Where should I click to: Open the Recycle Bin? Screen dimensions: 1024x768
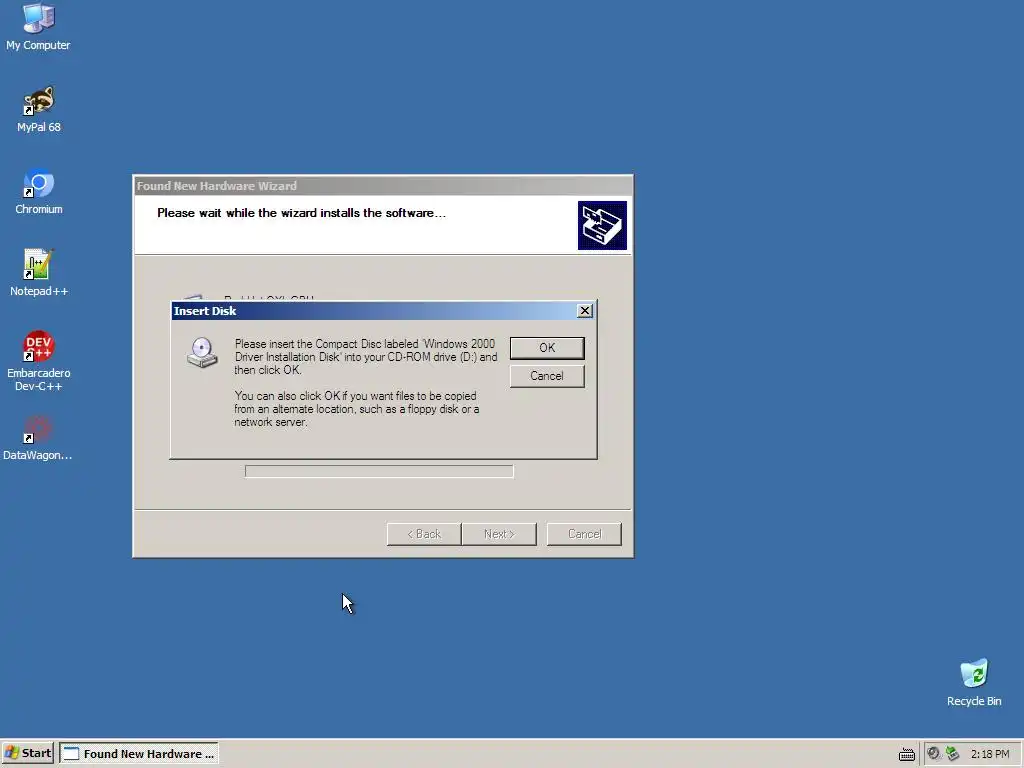tap(974, 682)
